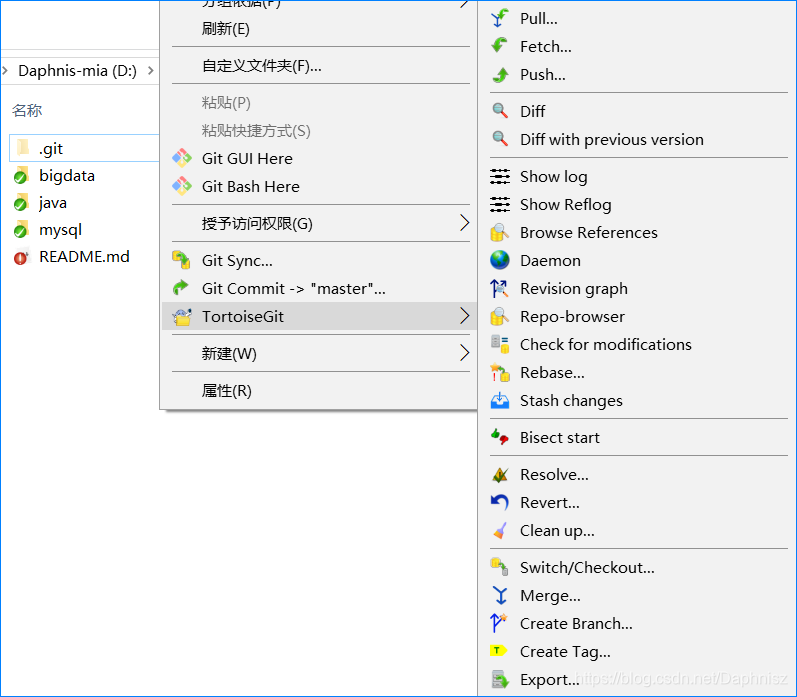Select the Pull... menu entry text
This screenshot has width=797, height=697.
(539, 19)
